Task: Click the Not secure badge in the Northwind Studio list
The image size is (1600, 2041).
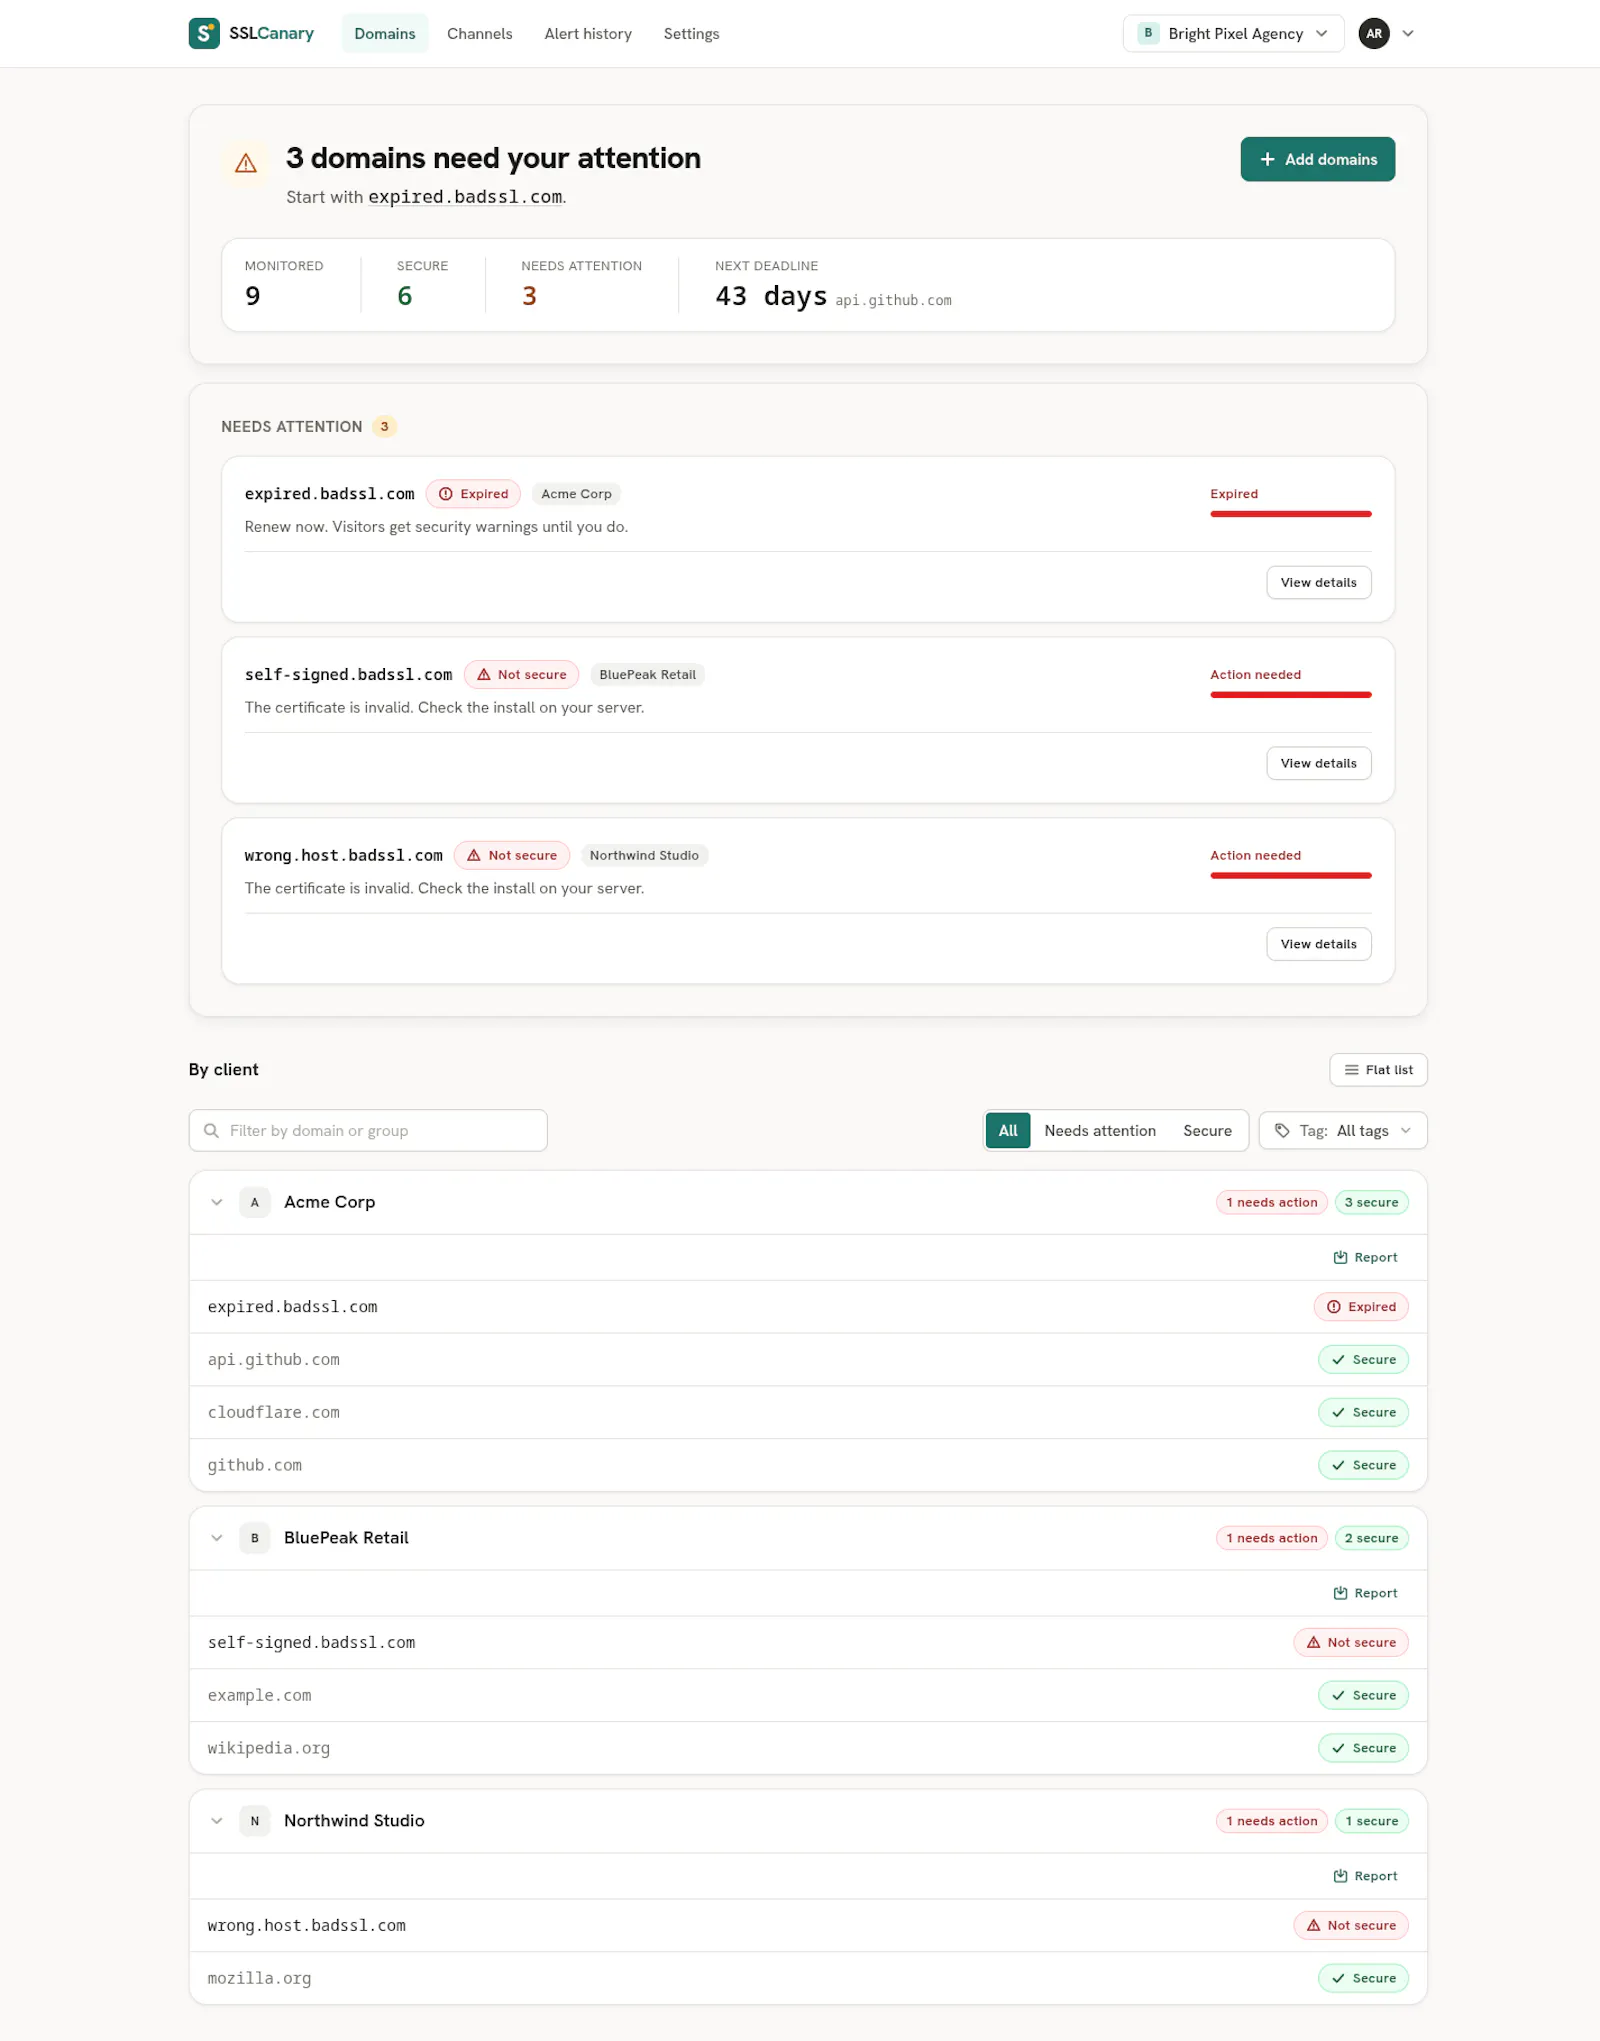Action: point(1351,1926)
